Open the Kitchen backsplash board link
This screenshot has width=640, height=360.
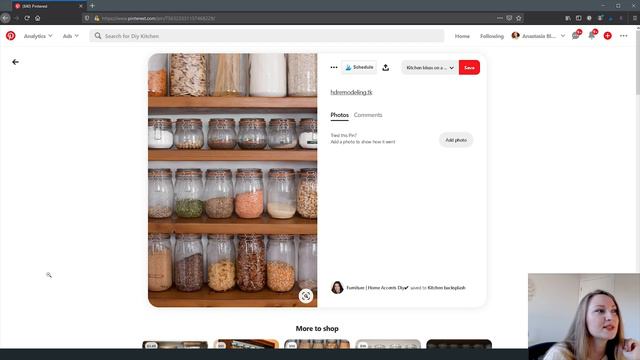pyautogui.click(x=447, y=288)
